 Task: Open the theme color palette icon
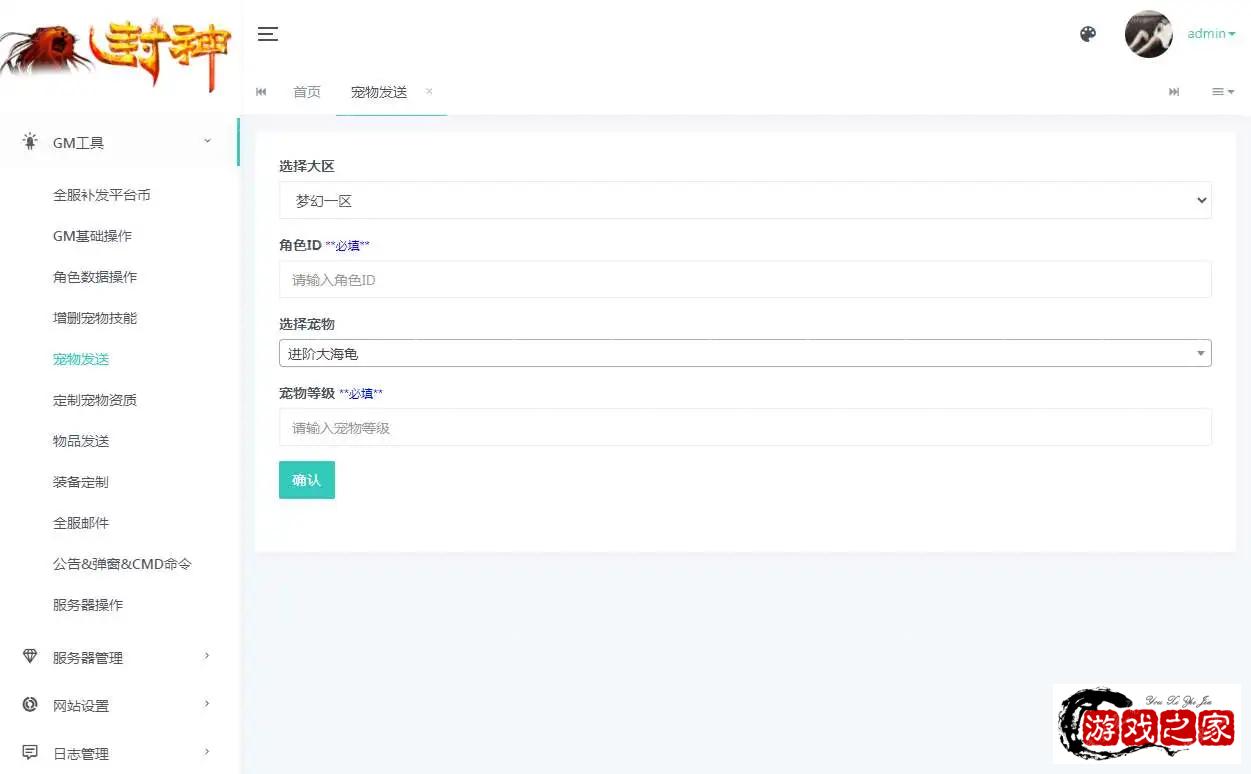(x=1088, y=34)
